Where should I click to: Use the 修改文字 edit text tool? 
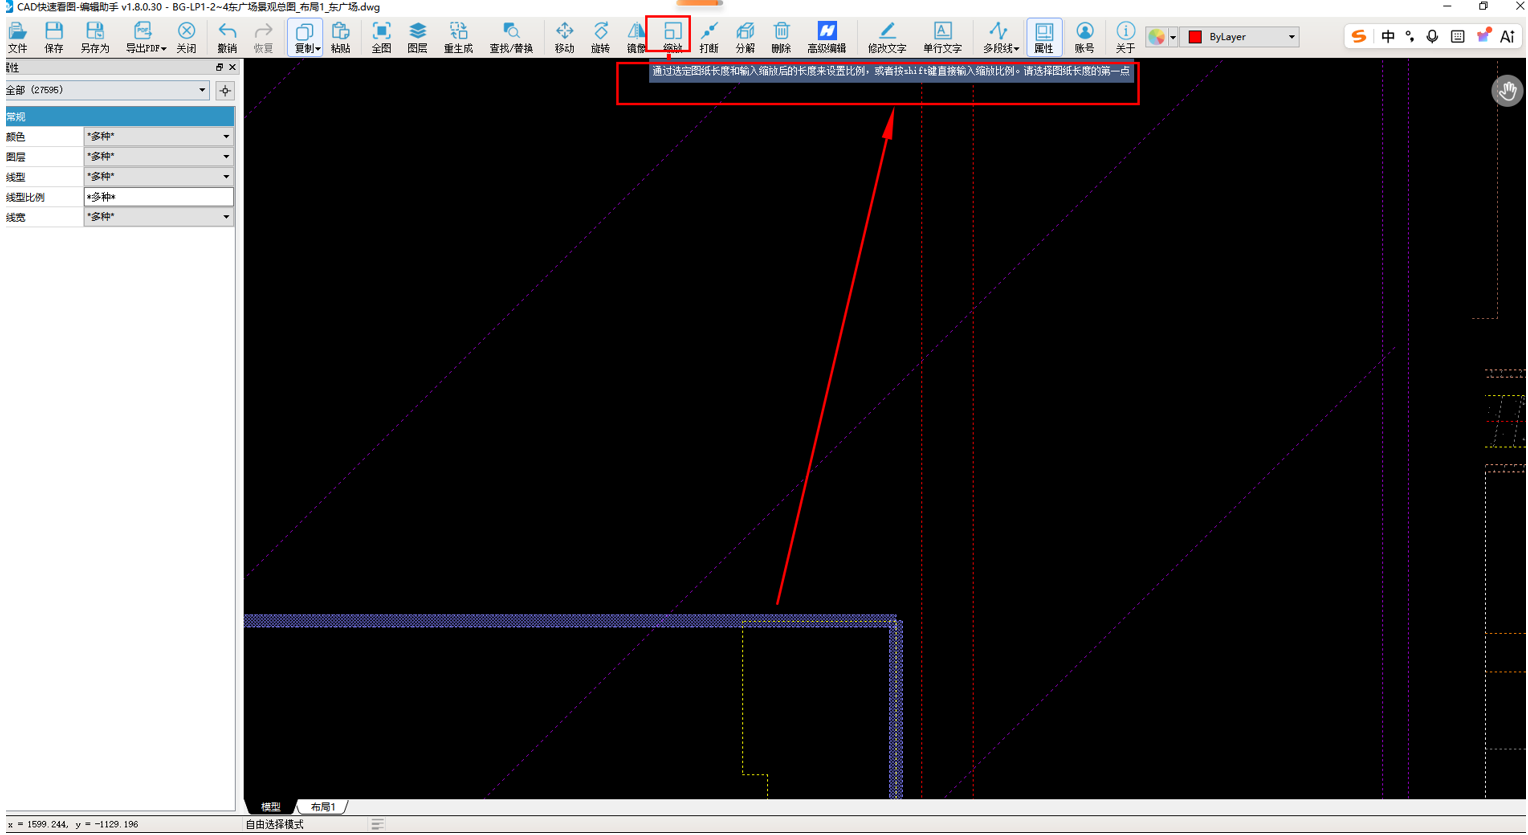(886, 37)
